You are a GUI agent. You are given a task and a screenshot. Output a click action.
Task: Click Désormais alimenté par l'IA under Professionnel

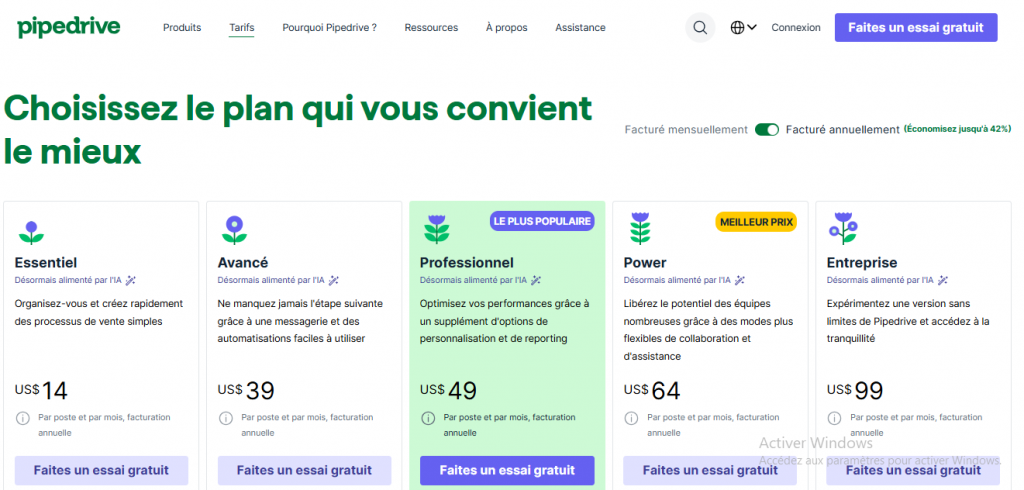pos(473,280)
